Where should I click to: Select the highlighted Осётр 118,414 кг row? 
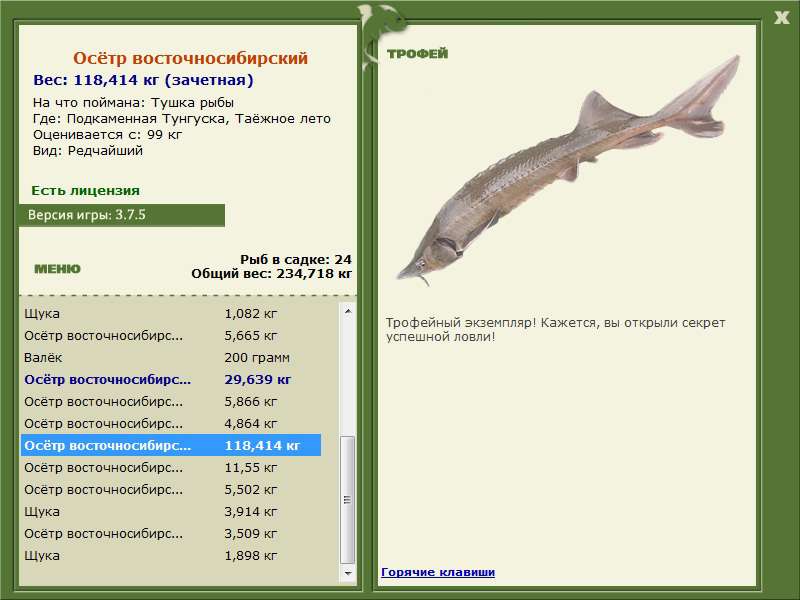click(171, 445)
